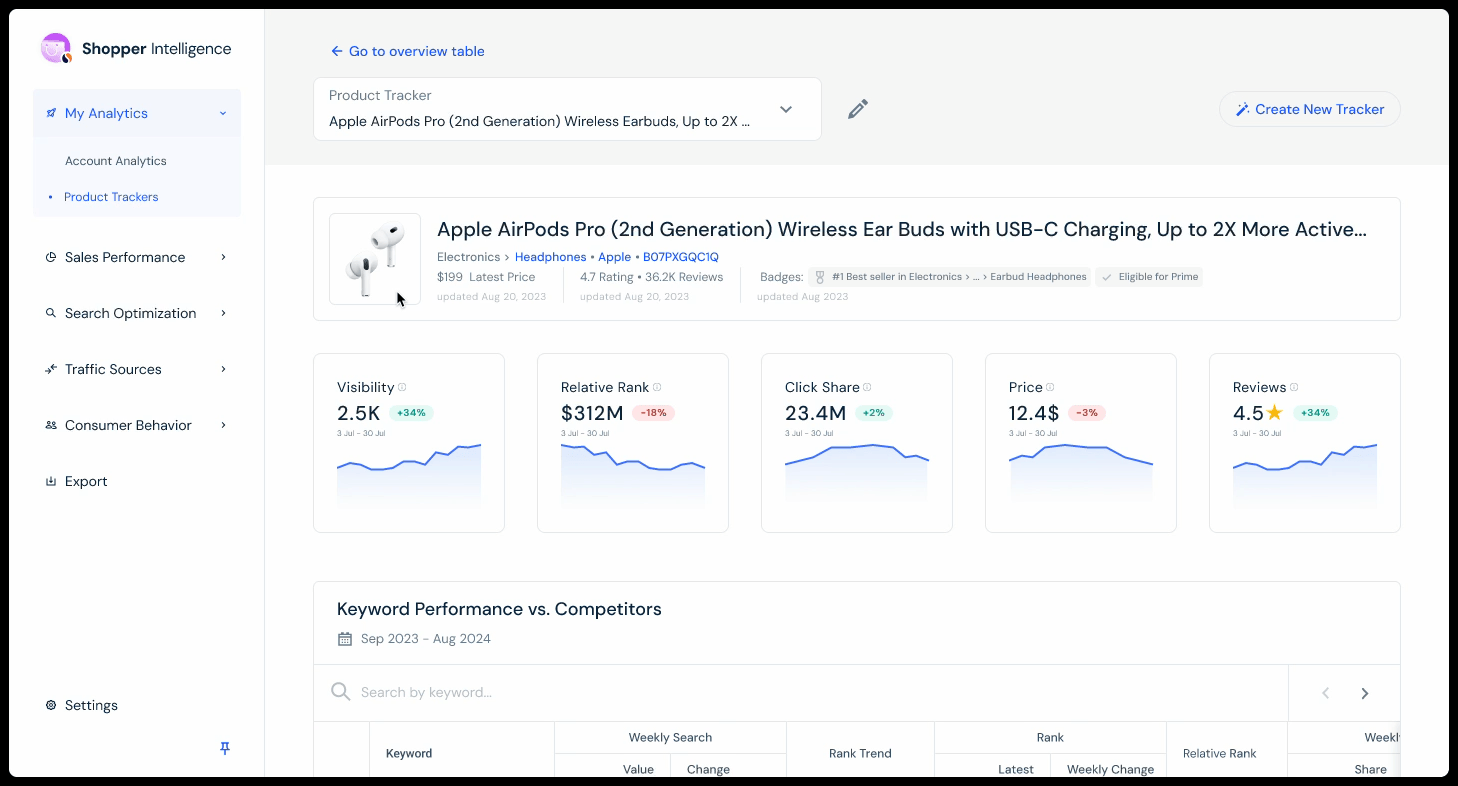The image size is (1458, 786).
Task: Click the info icon next to Visibility
Action: pos(402,387)
